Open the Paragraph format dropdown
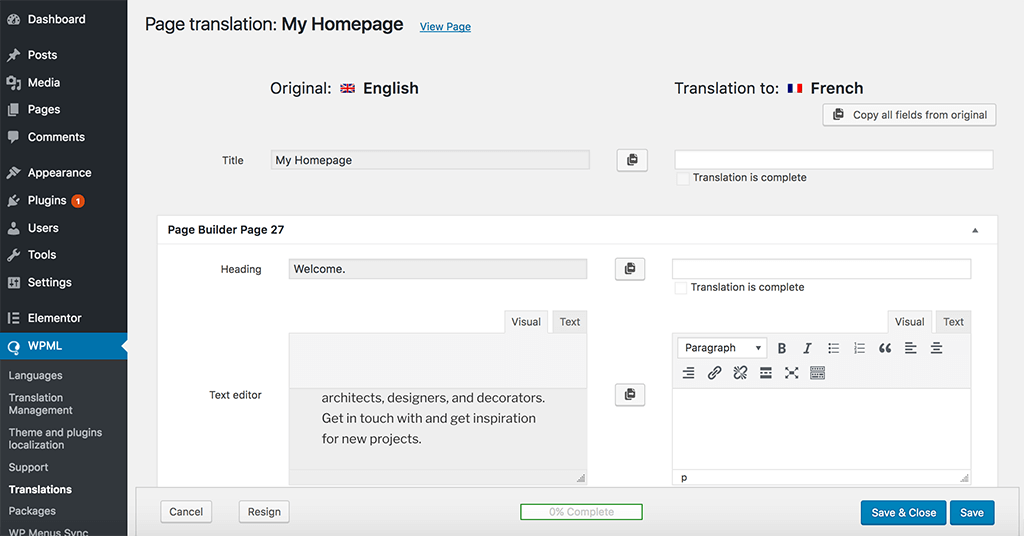Screen dimensions: 1024x536 [722, 348]
